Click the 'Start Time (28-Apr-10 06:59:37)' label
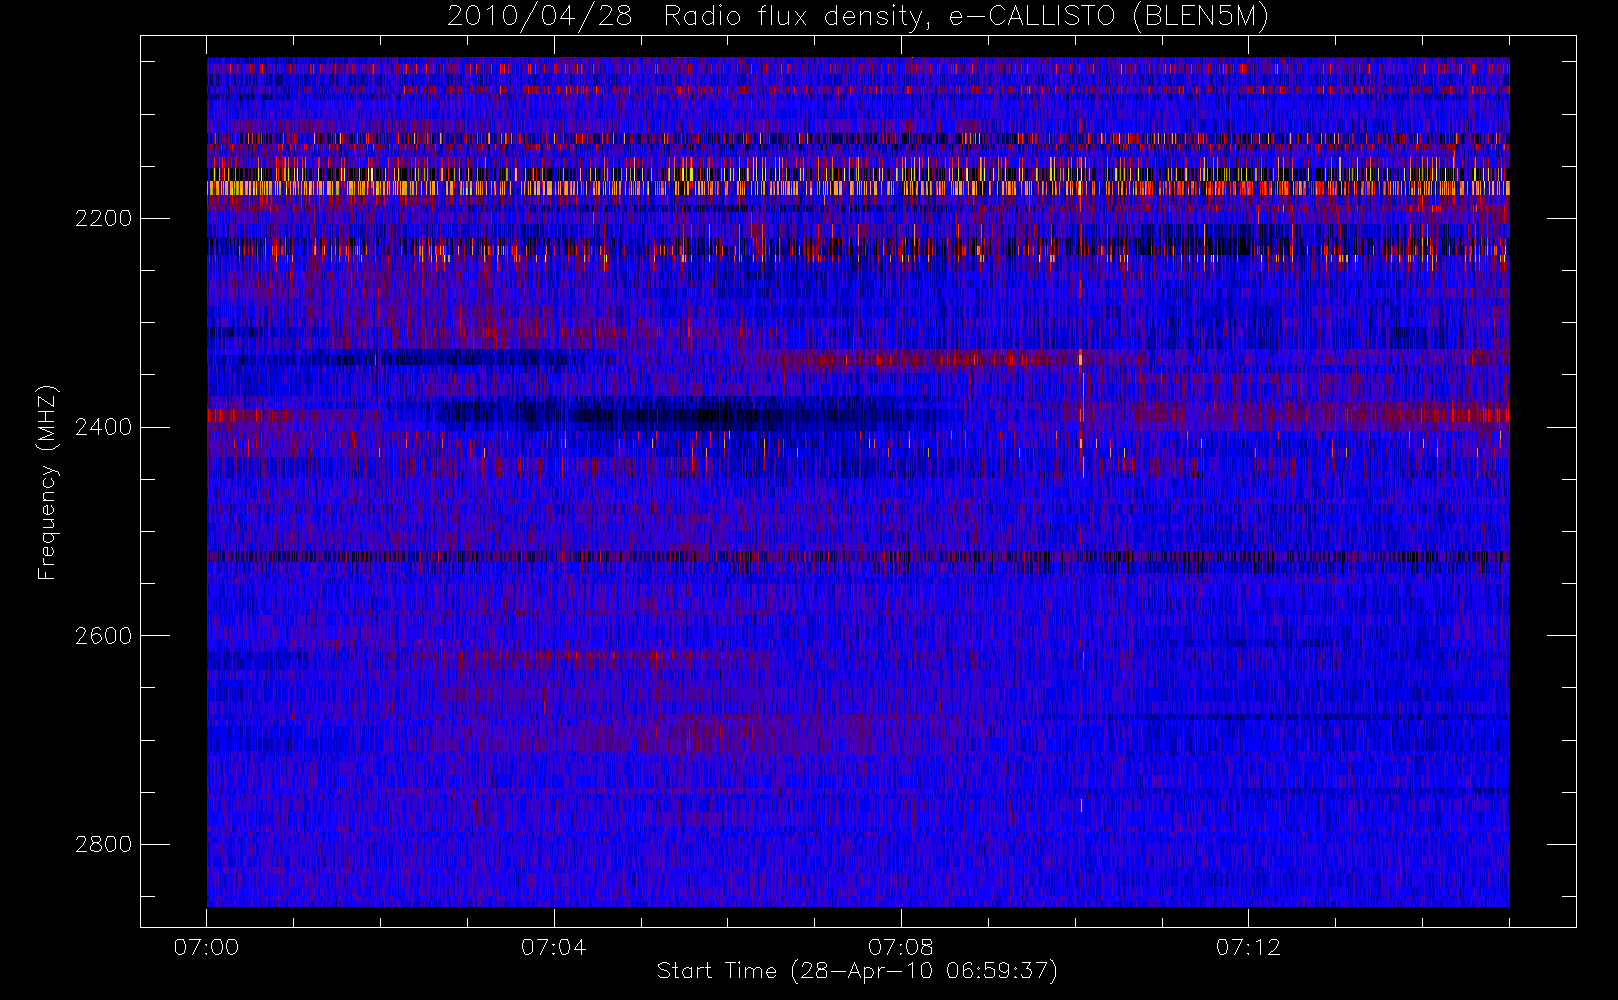This screenshot has height=1000, width=1618. point(857,971)
